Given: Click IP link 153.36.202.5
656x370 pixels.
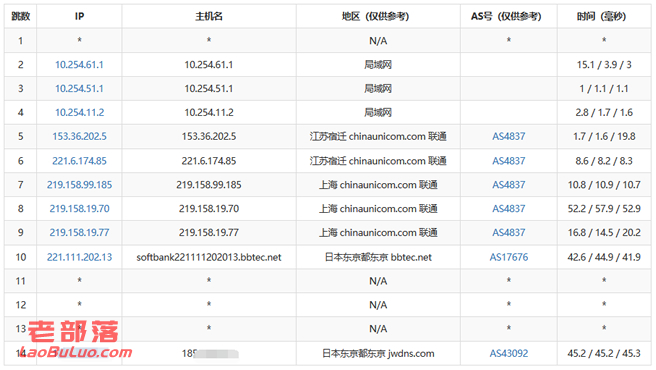Looking at the screenshot, I should point(79,136).
